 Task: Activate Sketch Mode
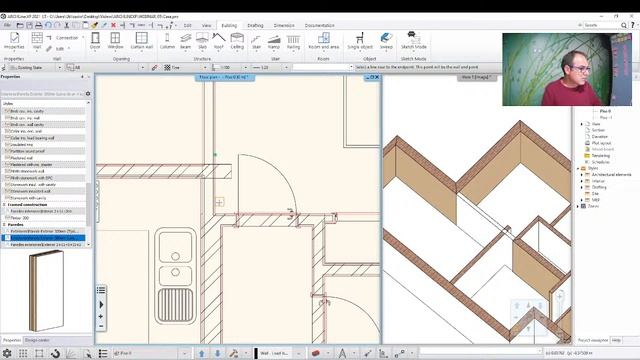[413, 41]
